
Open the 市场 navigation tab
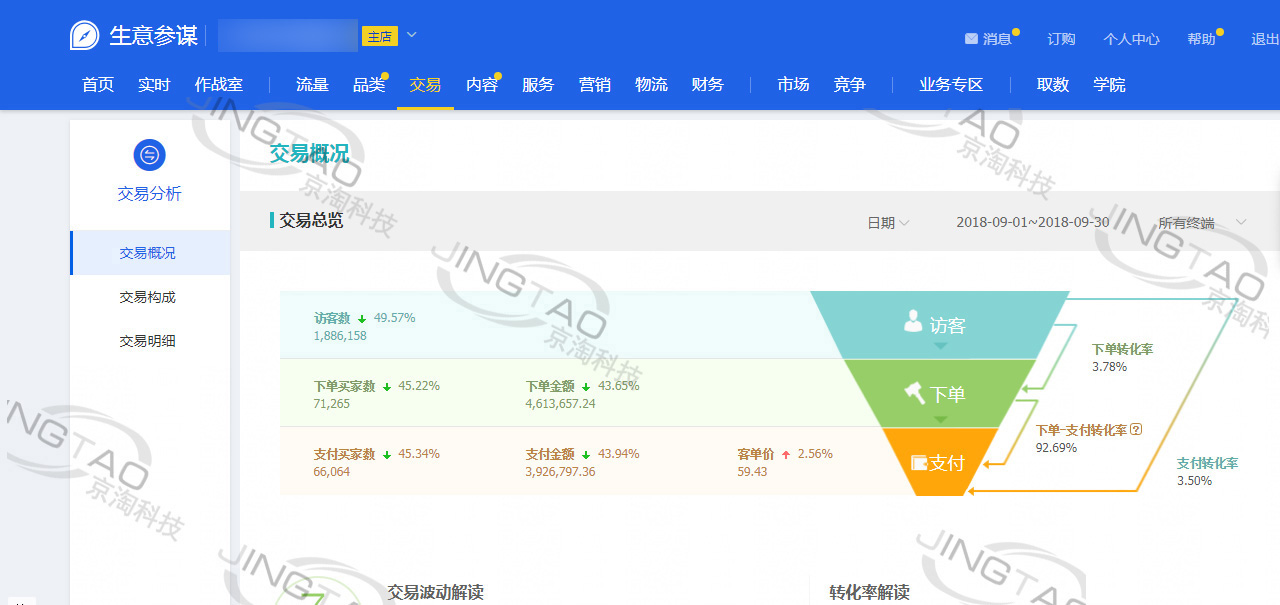793,85
